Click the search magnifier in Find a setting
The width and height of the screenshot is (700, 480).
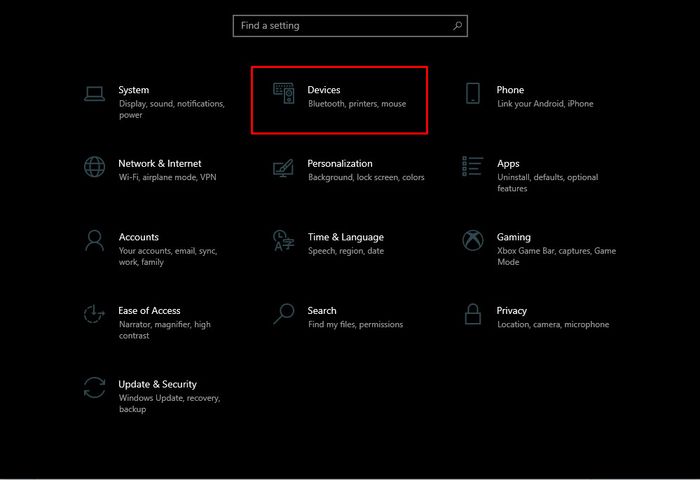[458, 26]
